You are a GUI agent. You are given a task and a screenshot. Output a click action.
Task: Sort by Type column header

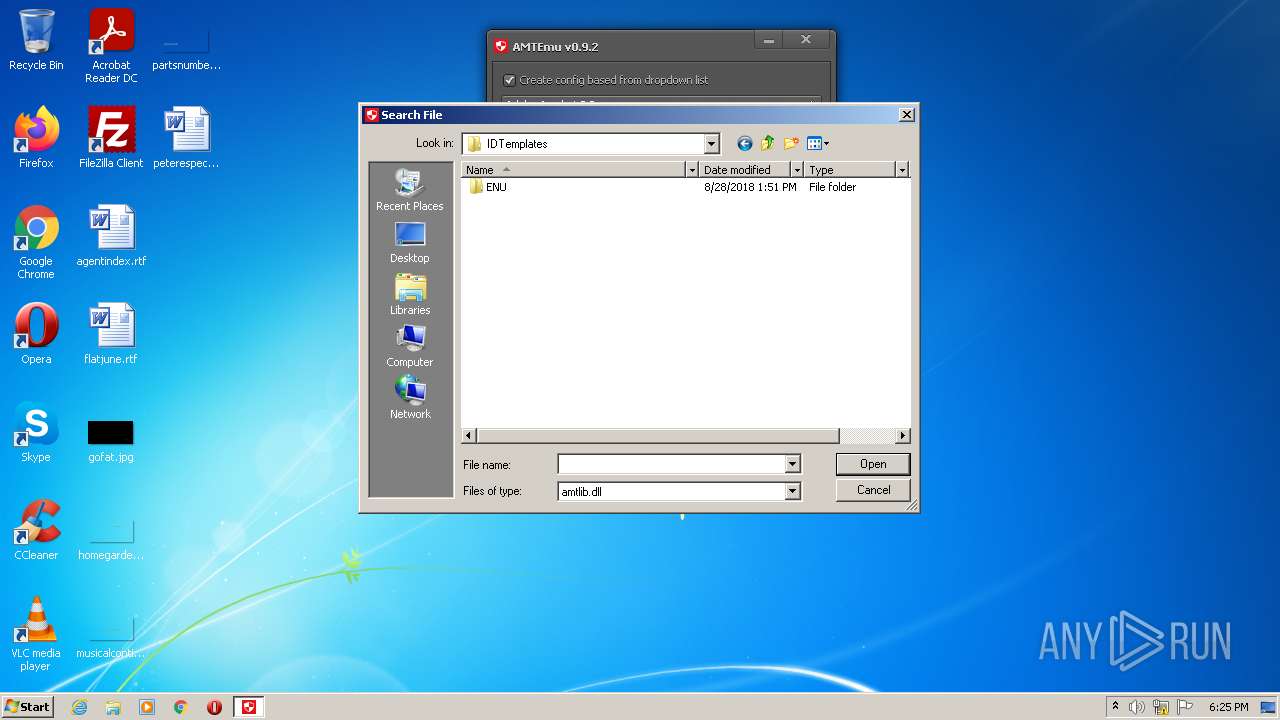point(850,170)
